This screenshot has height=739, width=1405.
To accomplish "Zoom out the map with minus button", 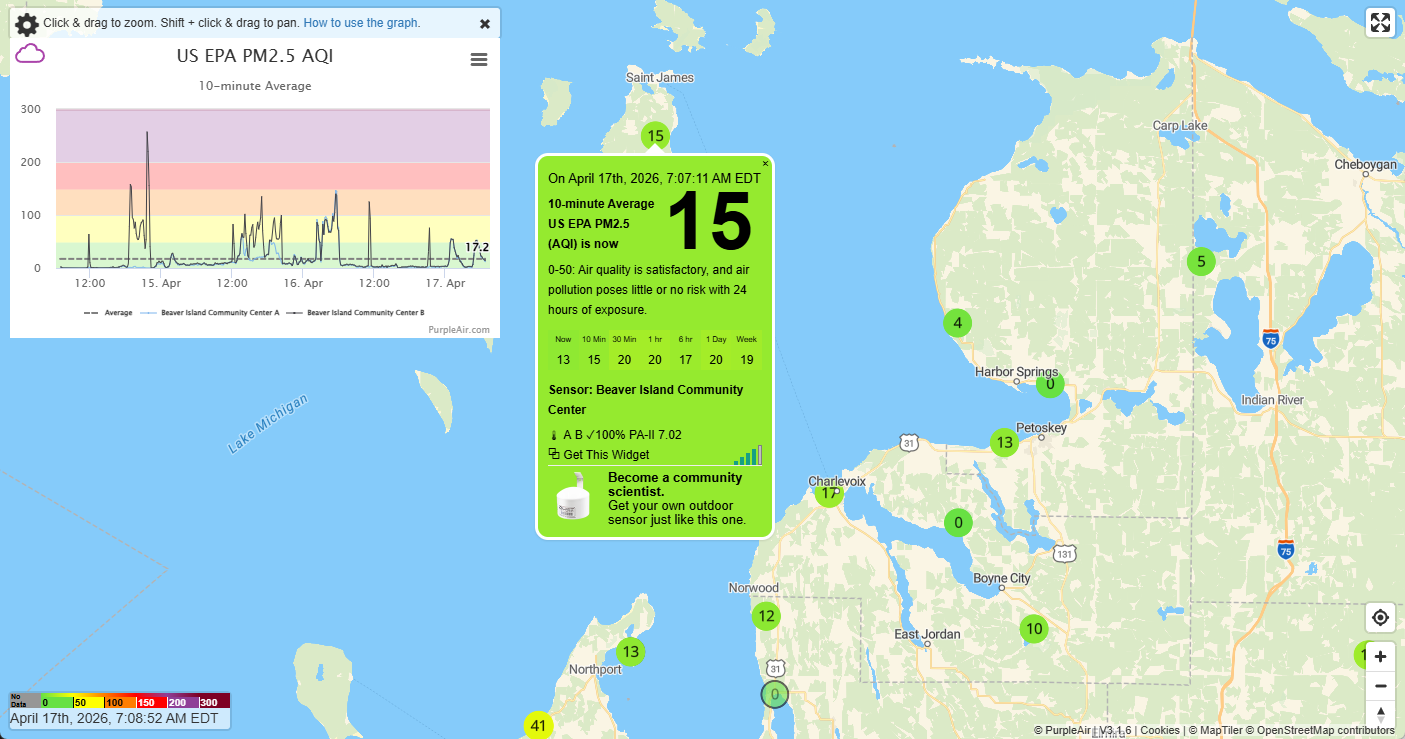I will [1380, 686].
